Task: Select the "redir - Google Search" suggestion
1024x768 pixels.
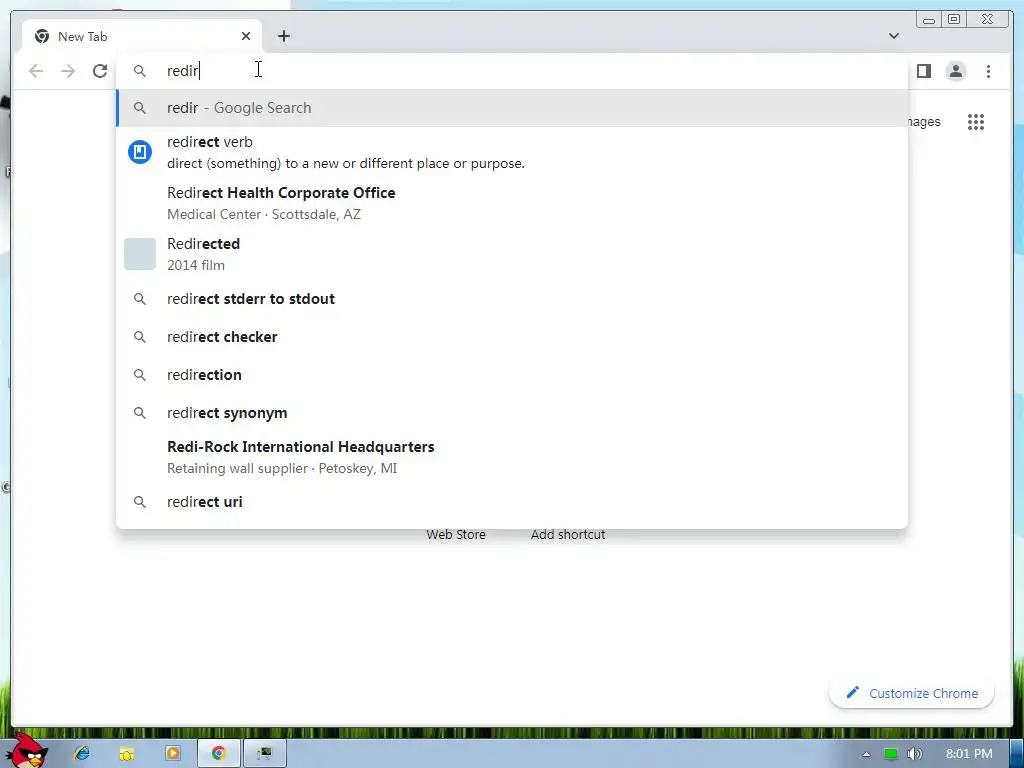Action: pyautogui.click(x=512, y=108)
